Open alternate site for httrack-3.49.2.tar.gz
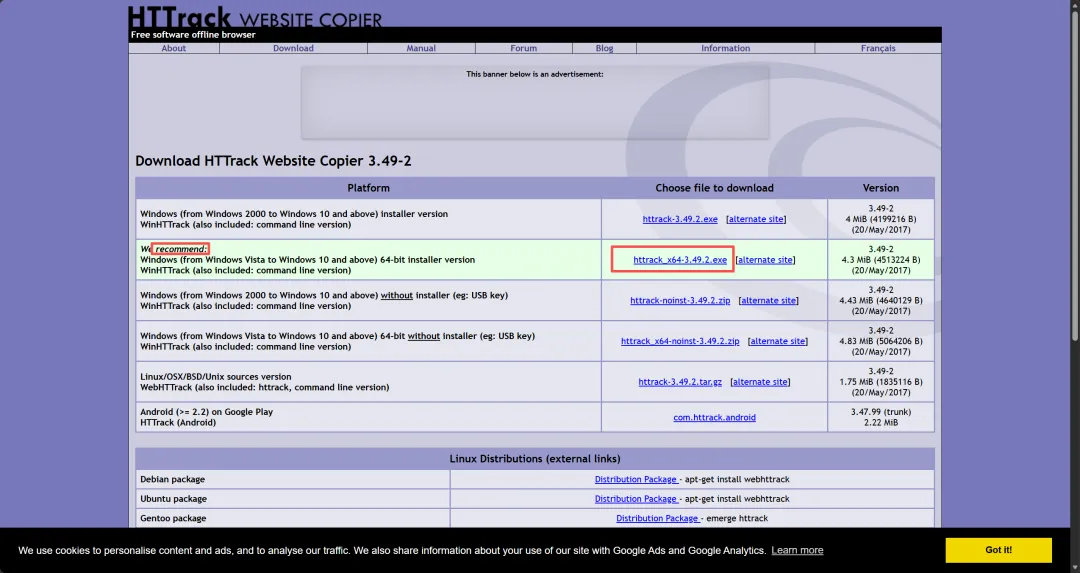 (760, 382)
